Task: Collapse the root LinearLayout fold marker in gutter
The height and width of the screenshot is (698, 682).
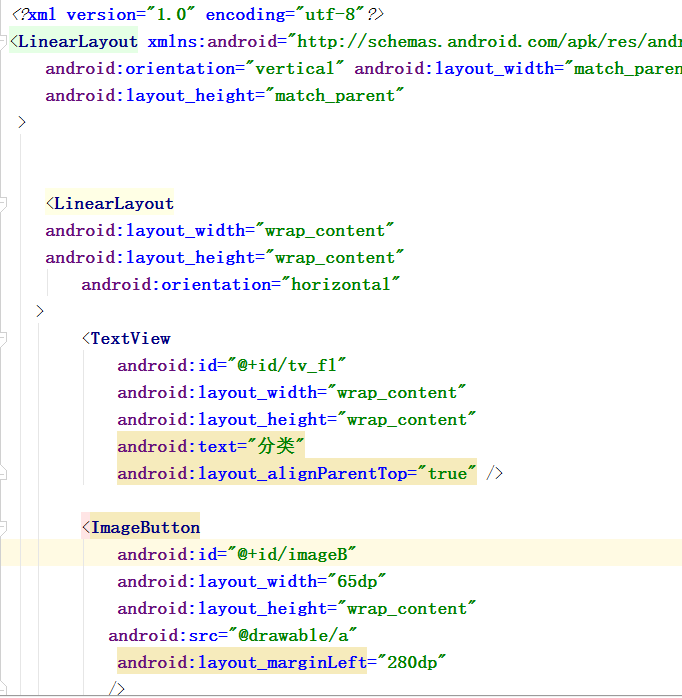Action: pos(2,42)
